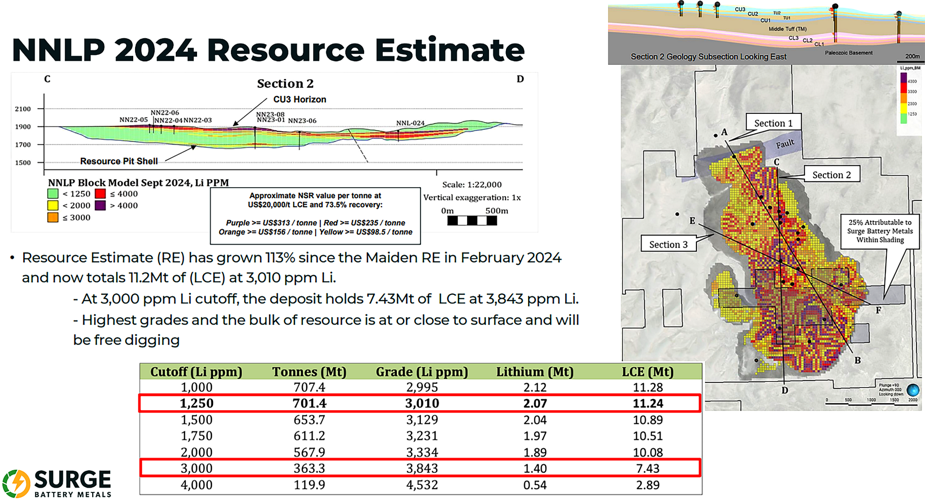Select the purple > 4000 legend swatch
Viewport: 925px width, 500px height.
click(x=100, y=206)
